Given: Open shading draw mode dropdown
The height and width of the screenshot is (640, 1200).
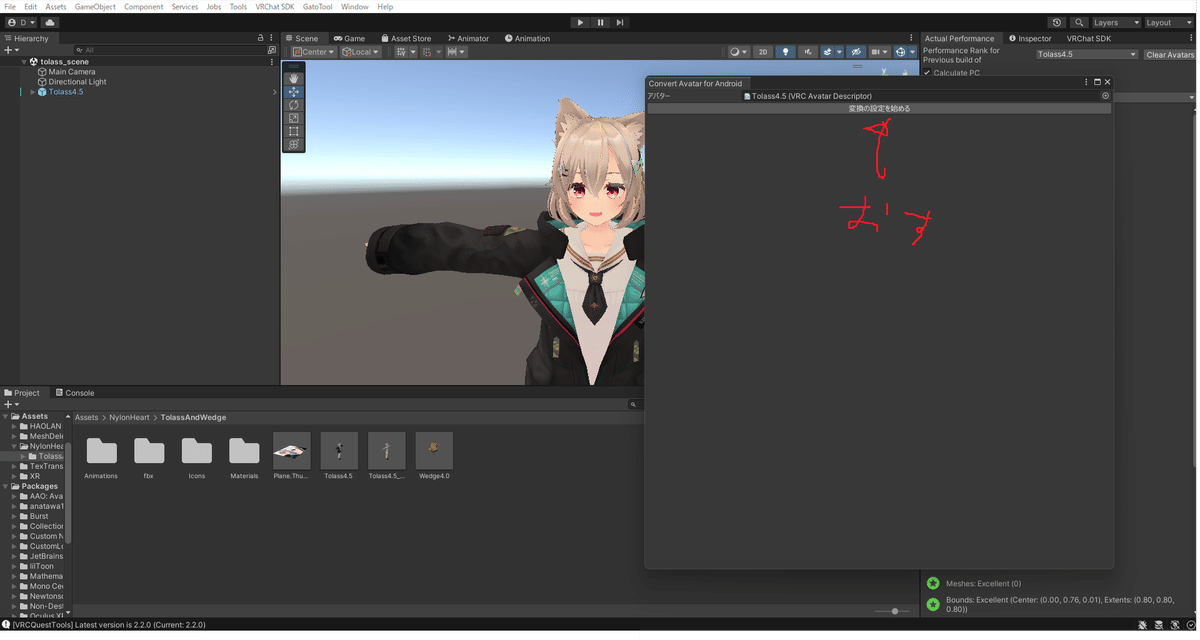Looking at the screenshot, I should pos(738,52).
